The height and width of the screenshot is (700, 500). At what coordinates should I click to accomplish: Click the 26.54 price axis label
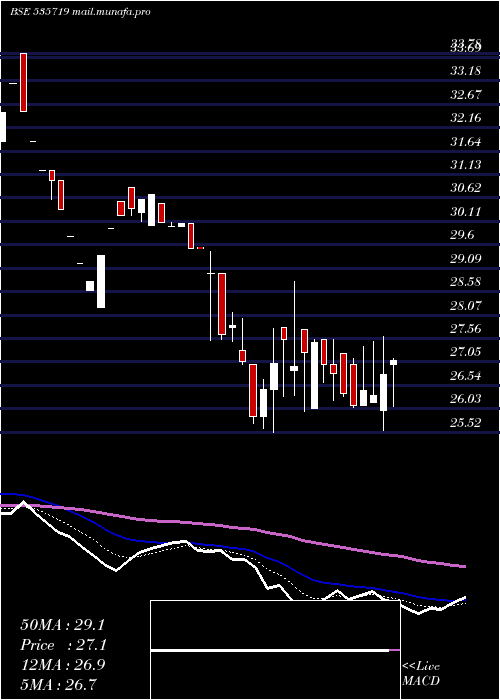point(465,376)
